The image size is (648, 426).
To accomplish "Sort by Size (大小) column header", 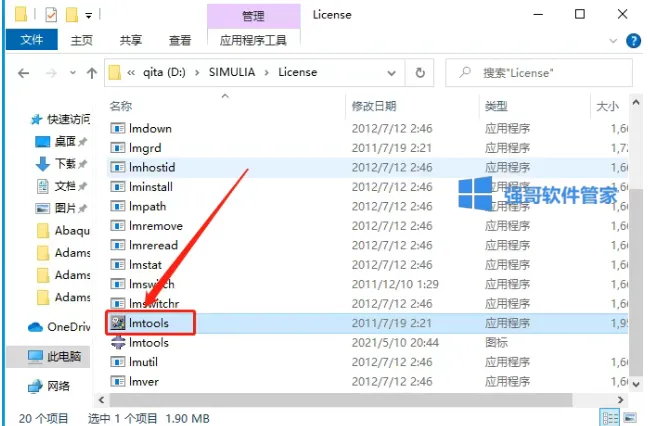I will coord(610,106).
